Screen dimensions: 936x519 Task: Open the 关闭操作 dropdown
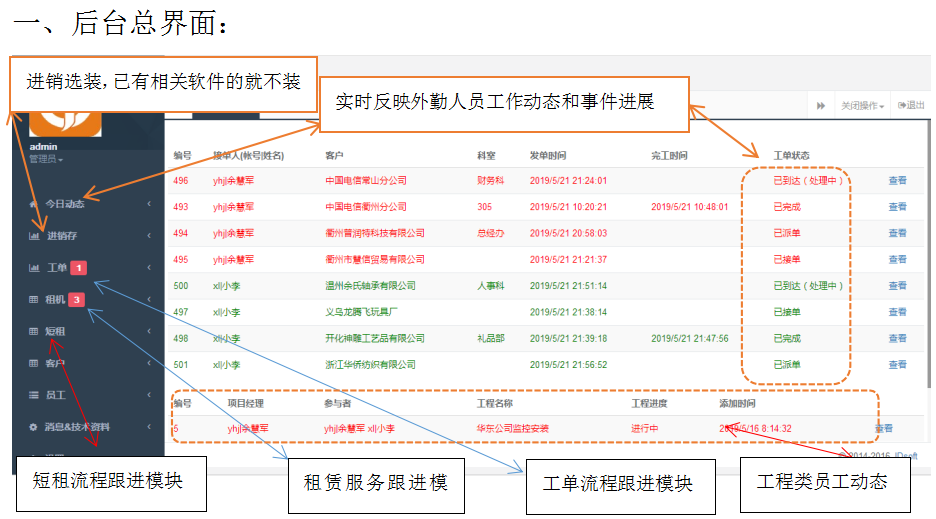pos(862,106)
